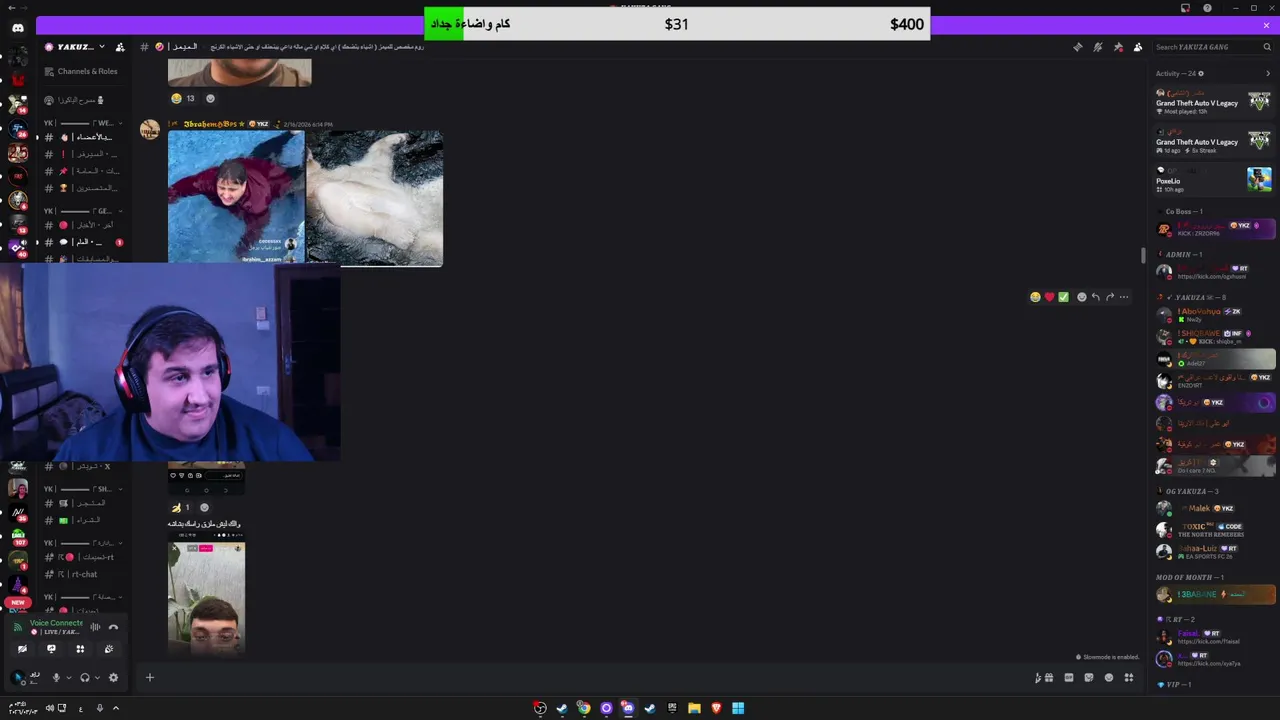The height and width of the screenshot is (720, 1280).
Task: Click the NEW unread mentions pill
Action: [x=17, y=603]
